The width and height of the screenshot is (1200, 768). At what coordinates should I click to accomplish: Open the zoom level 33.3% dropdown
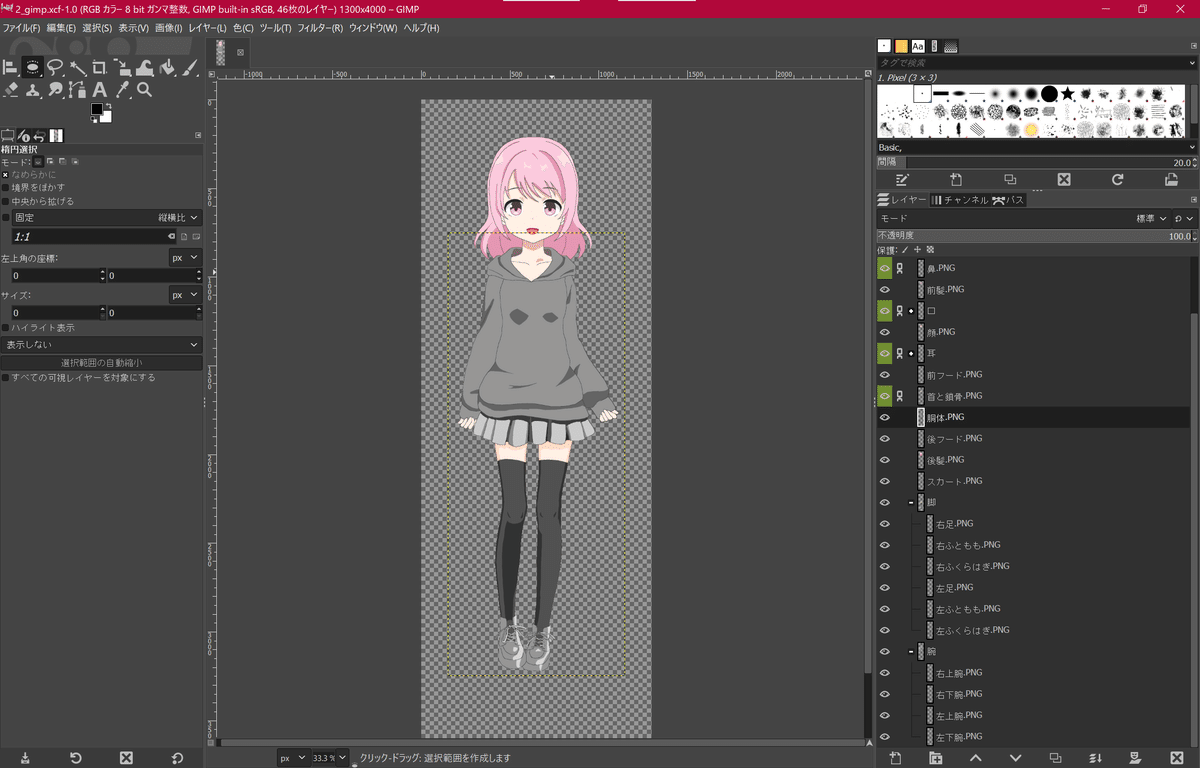pyautogui.click(x=329, y=758)
